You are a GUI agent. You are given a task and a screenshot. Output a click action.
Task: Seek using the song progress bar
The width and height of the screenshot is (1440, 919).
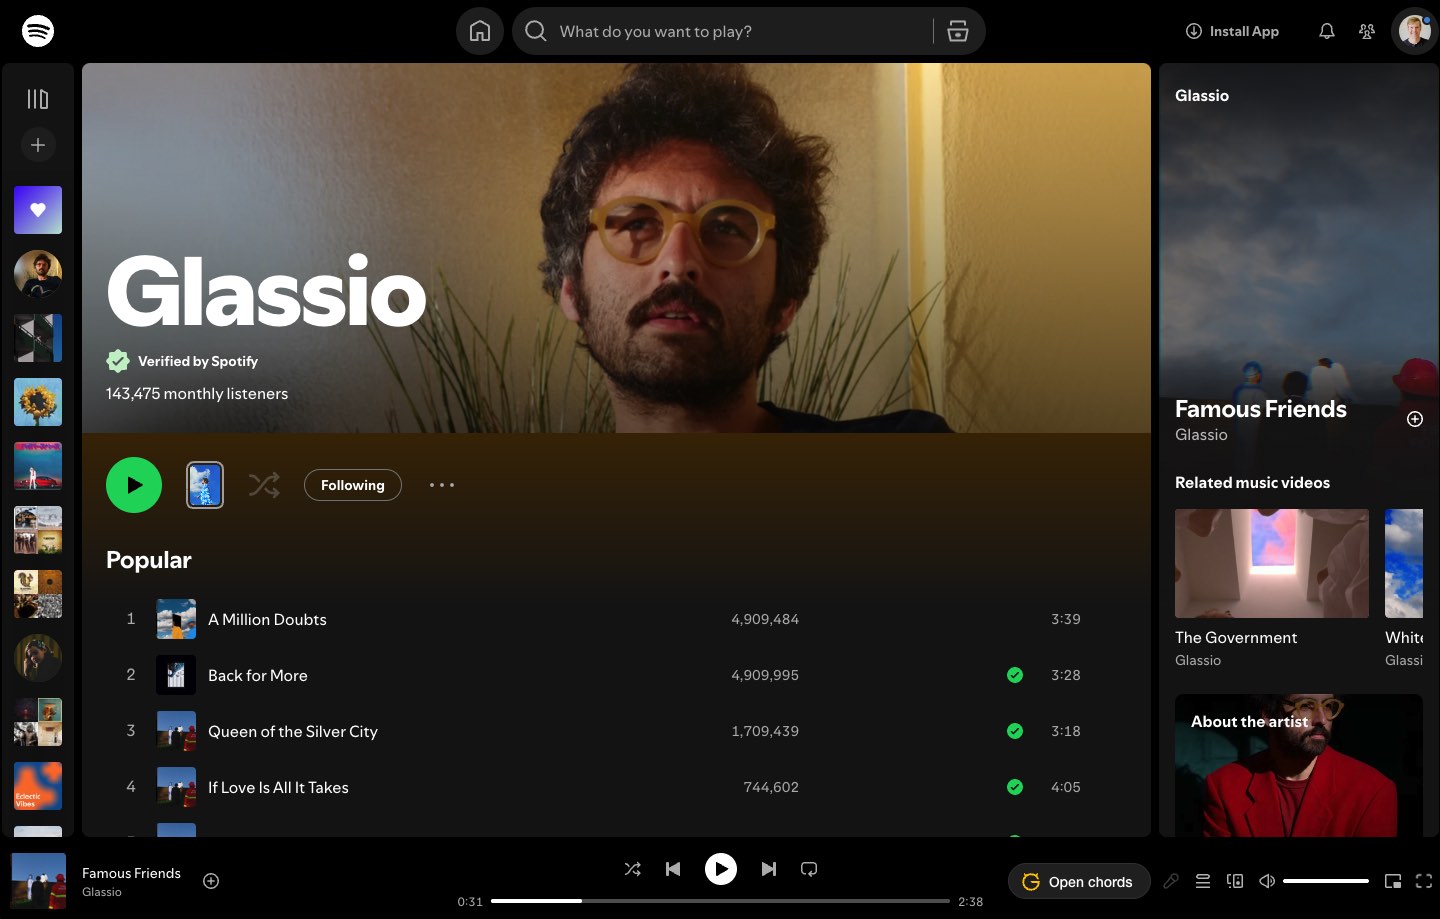tap(720, 901)
